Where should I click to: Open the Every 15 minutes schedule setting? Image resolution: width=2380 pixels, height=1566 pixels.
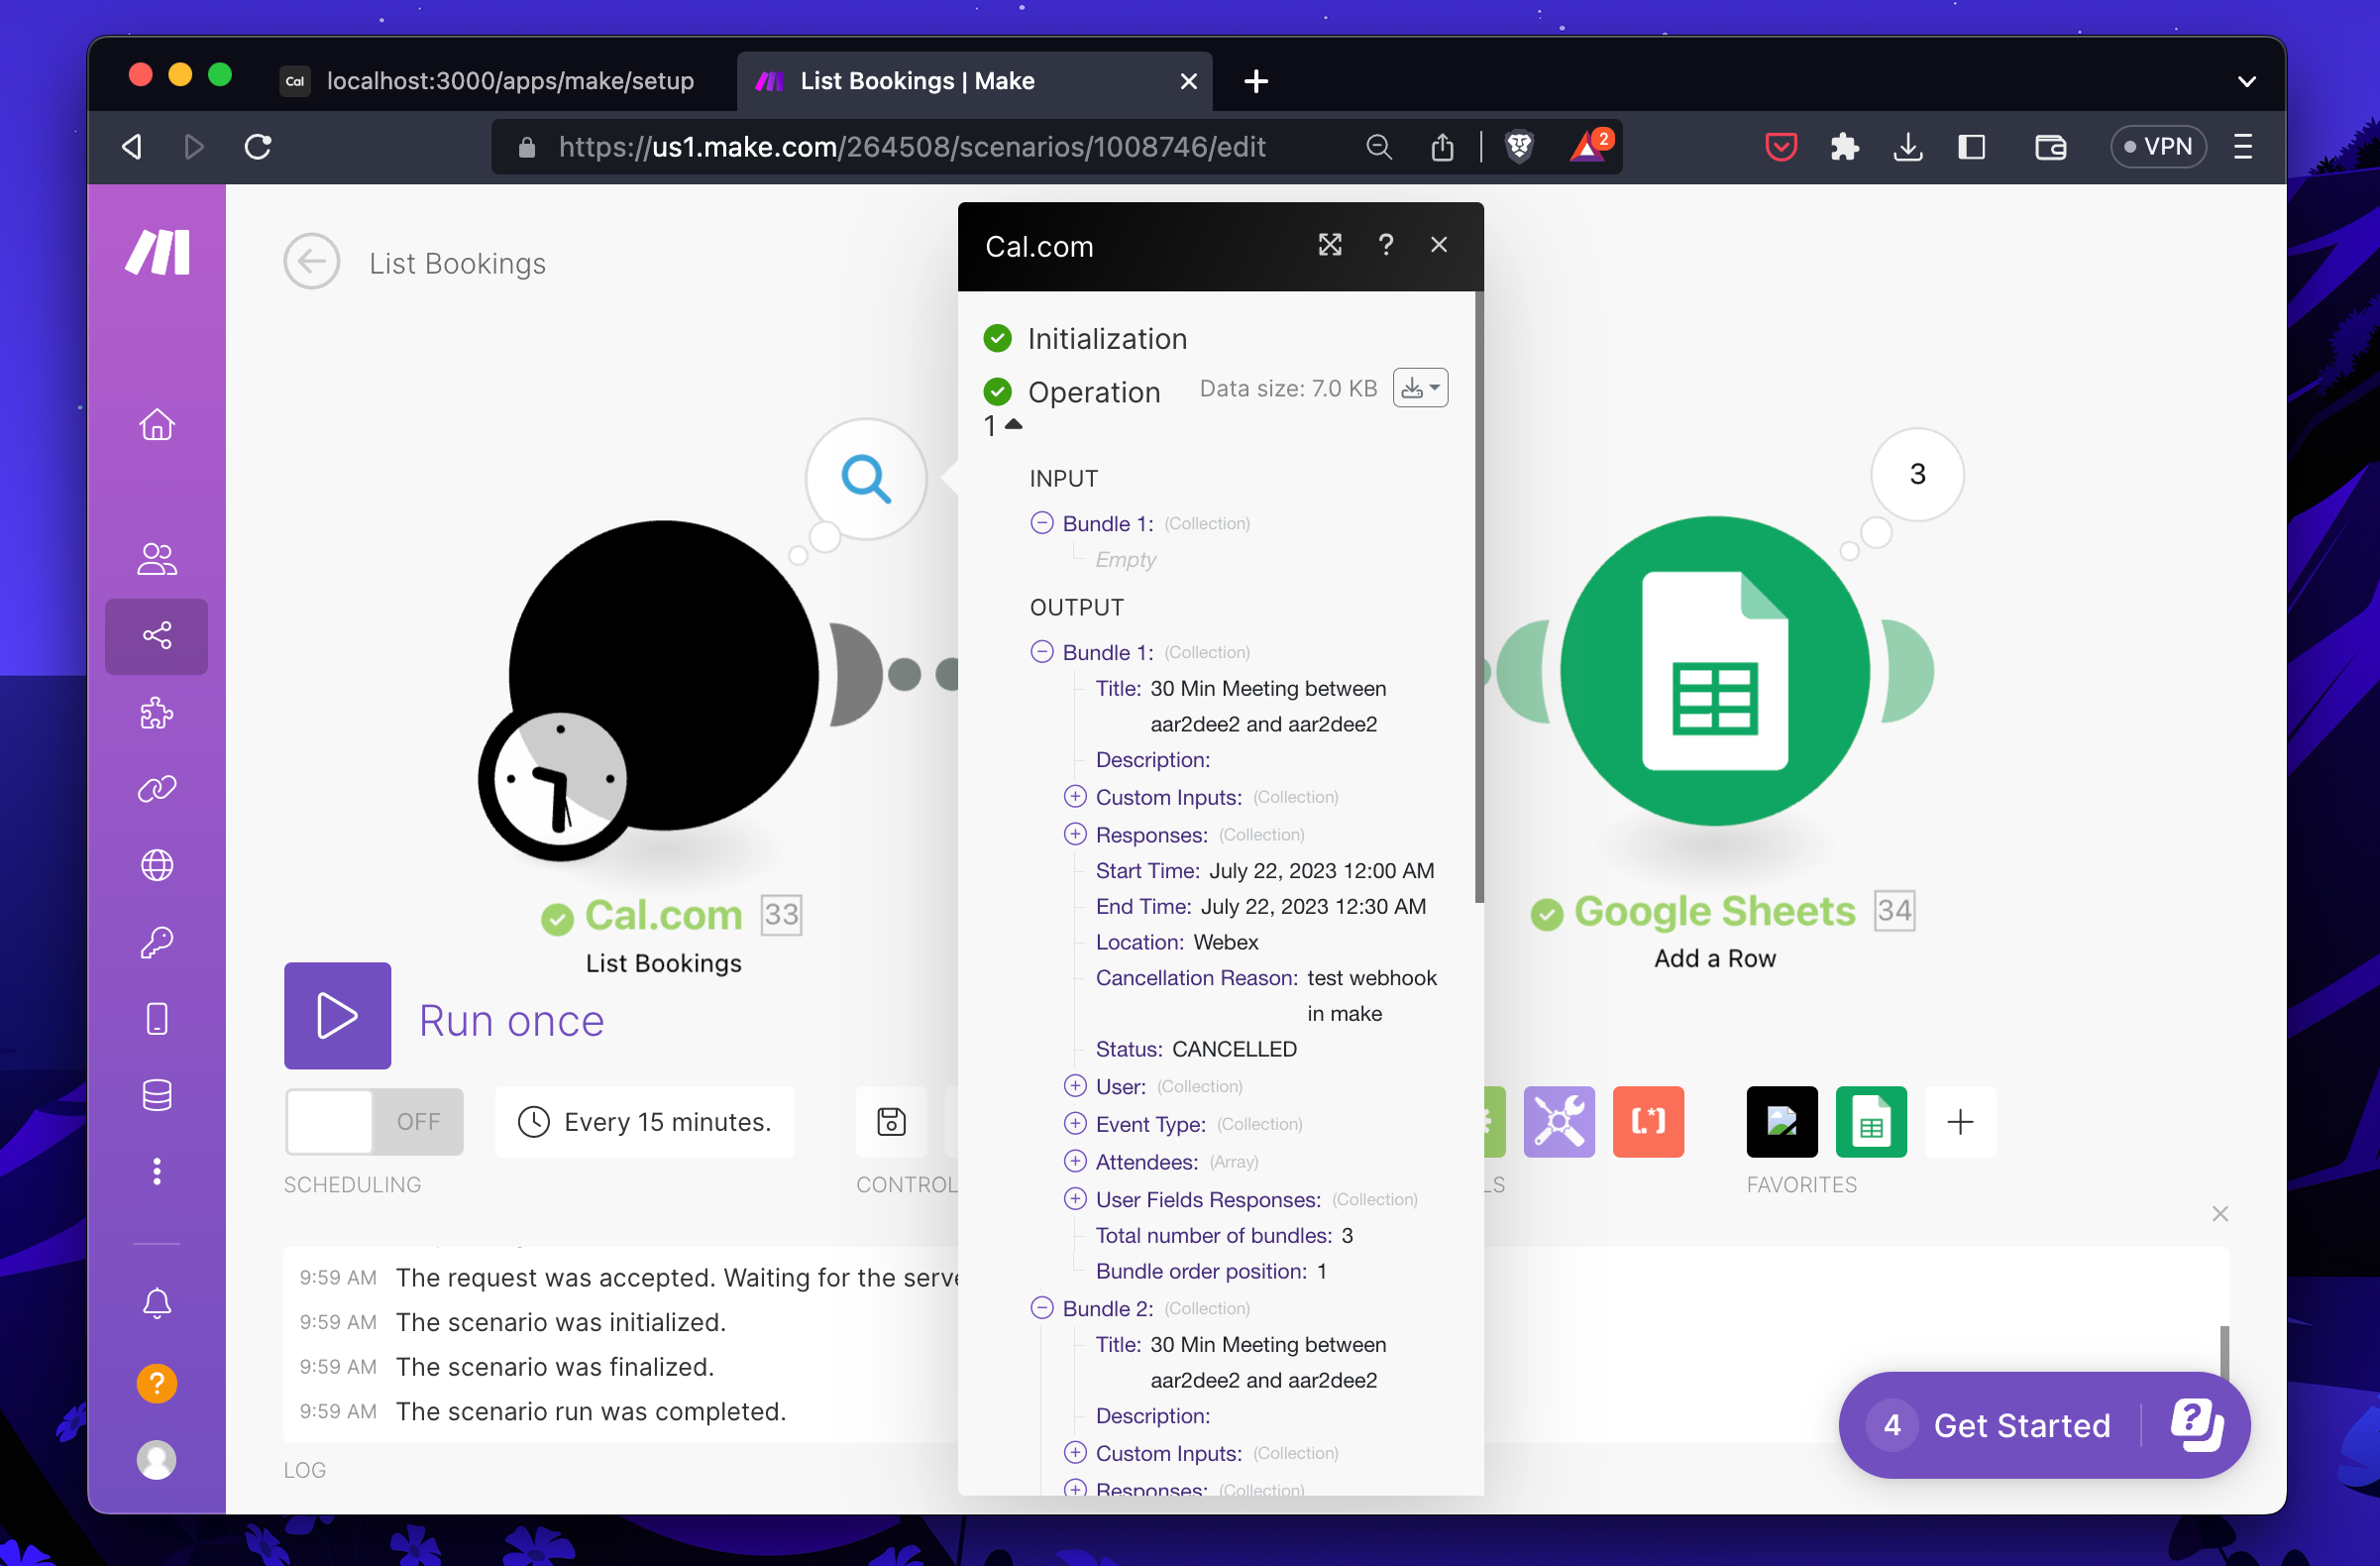(x=645, y=1122)
